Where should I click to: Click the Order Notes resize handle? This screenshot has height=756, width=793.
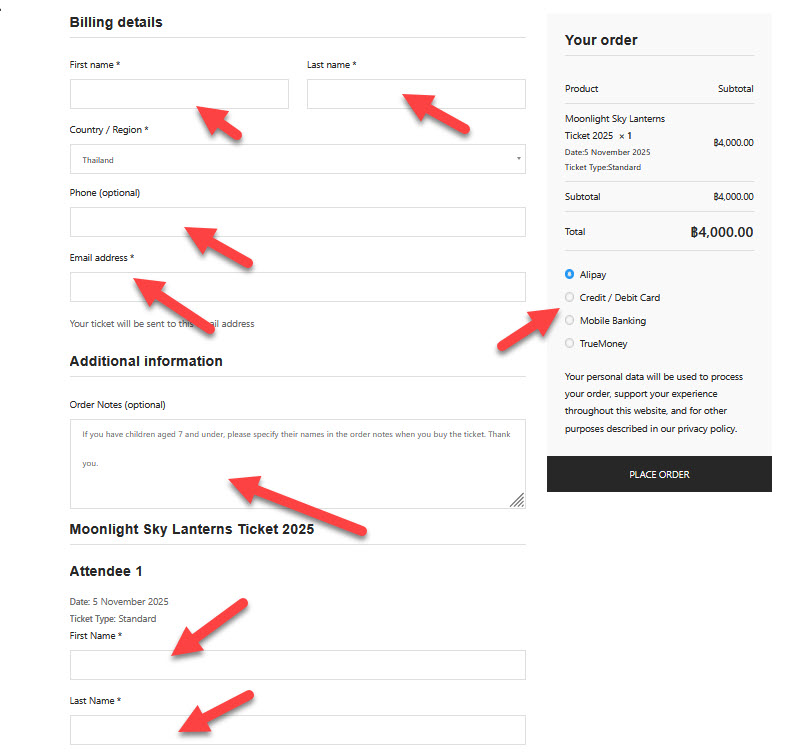(x=517, y=500)
